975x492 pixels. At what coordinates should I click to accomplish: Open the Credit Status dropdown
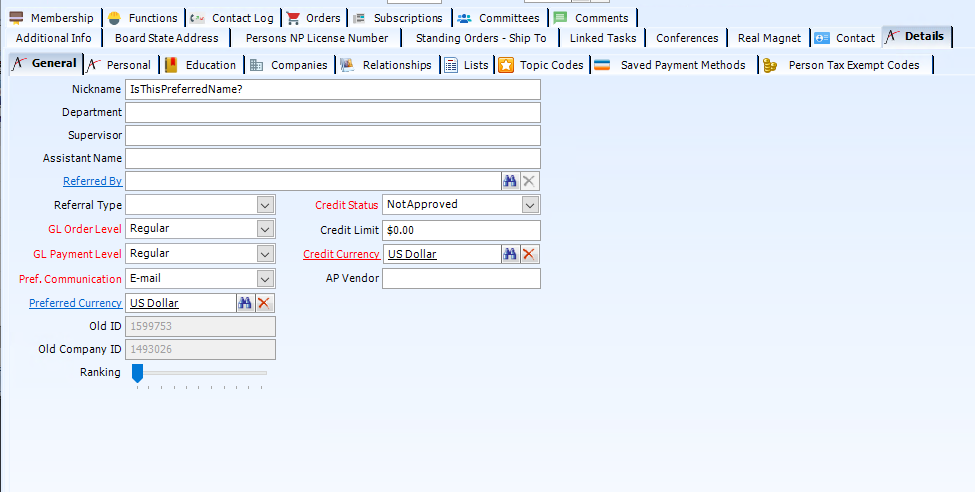pyautogui.click(x=530, y=205)
